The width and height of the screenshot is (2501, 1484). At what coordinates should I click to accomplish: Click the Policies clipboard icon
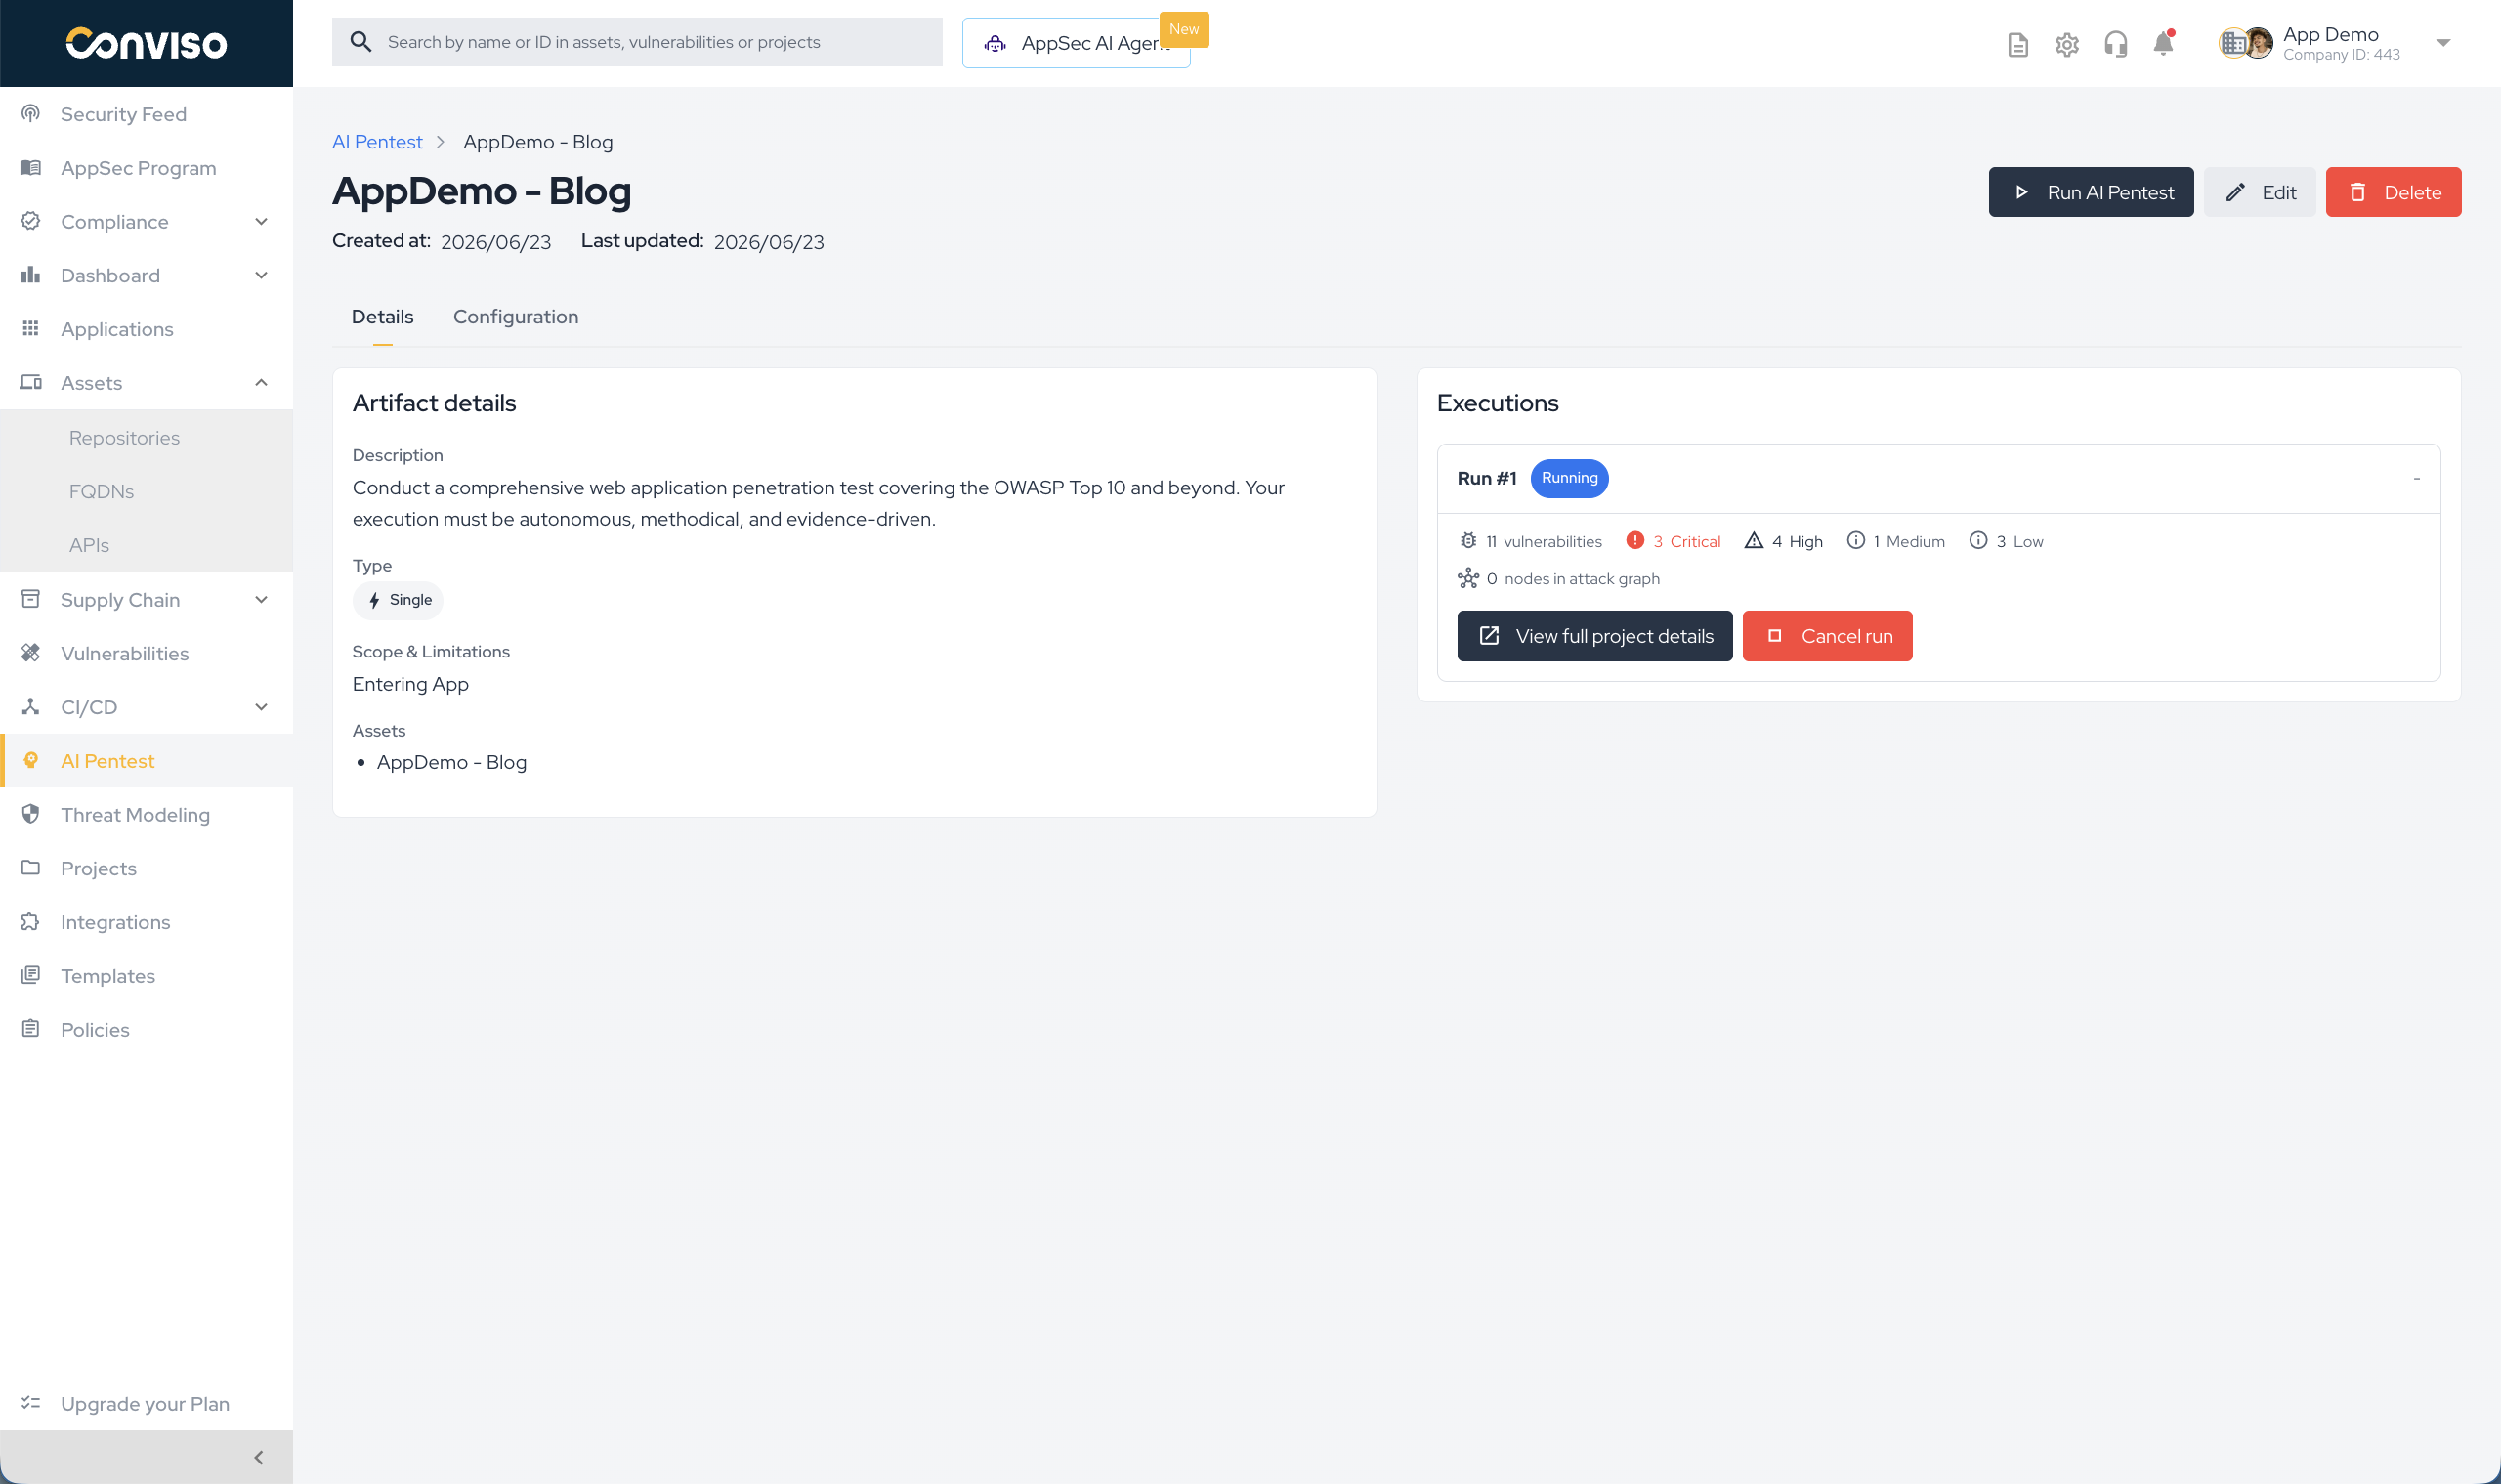coord(31,1029)
